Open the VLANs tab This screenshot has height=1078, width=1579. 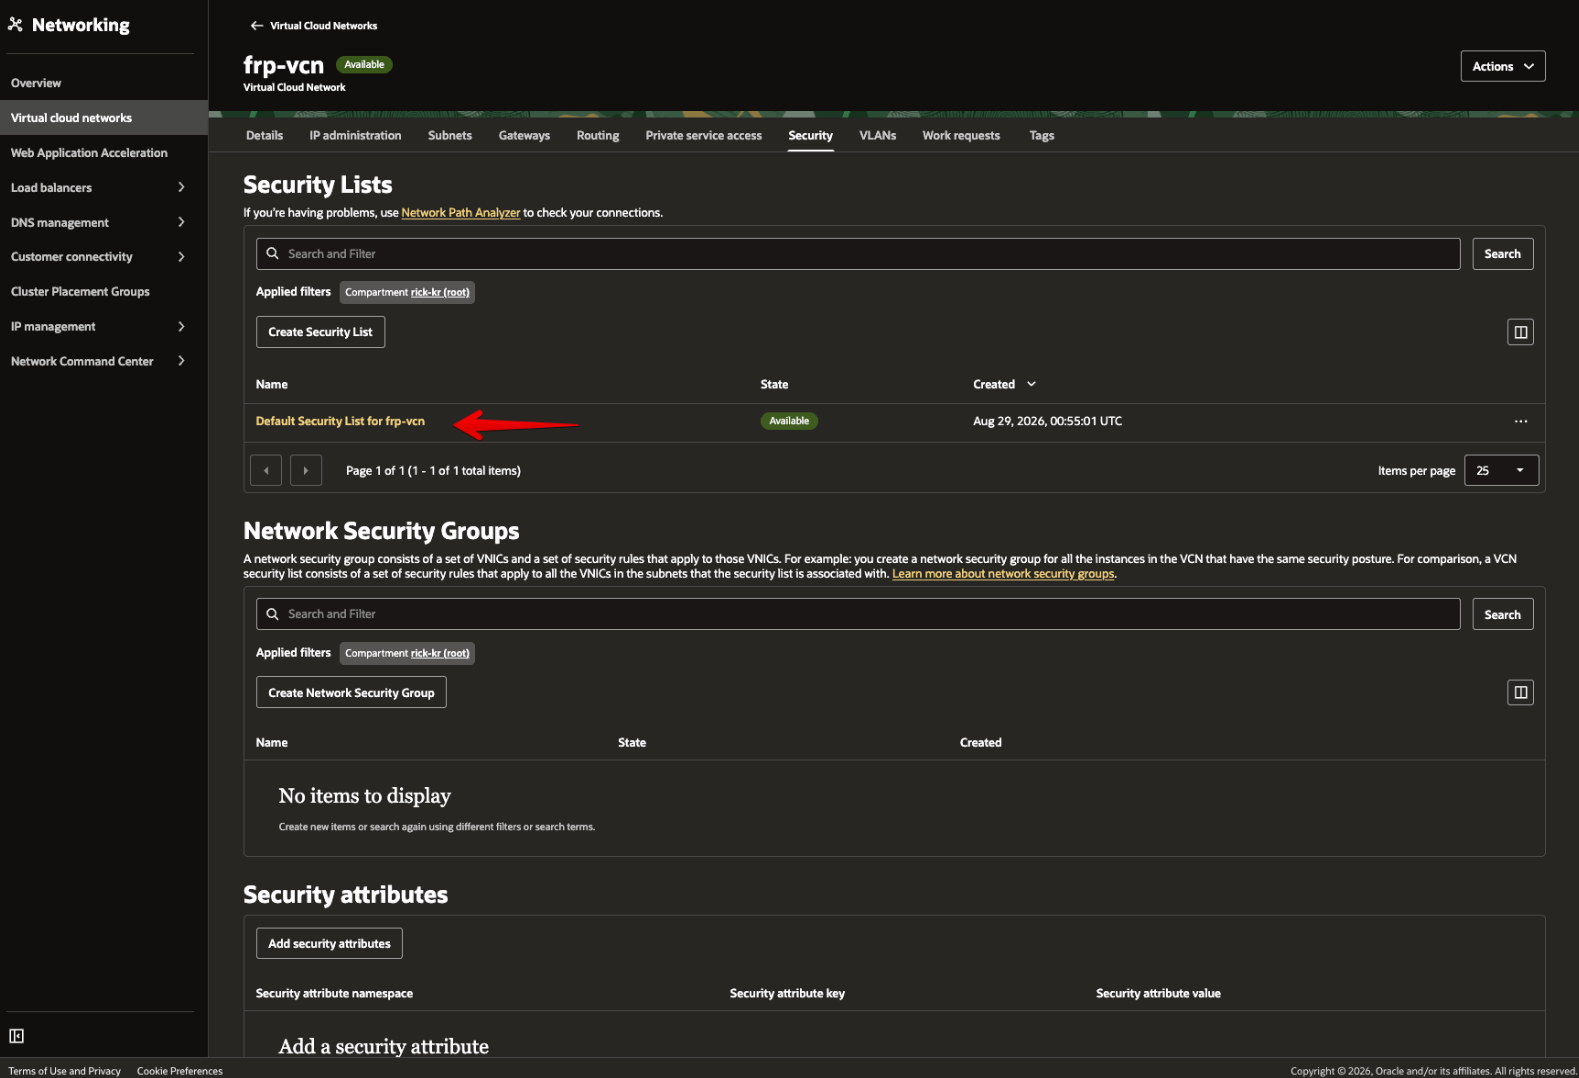(877, 135)
